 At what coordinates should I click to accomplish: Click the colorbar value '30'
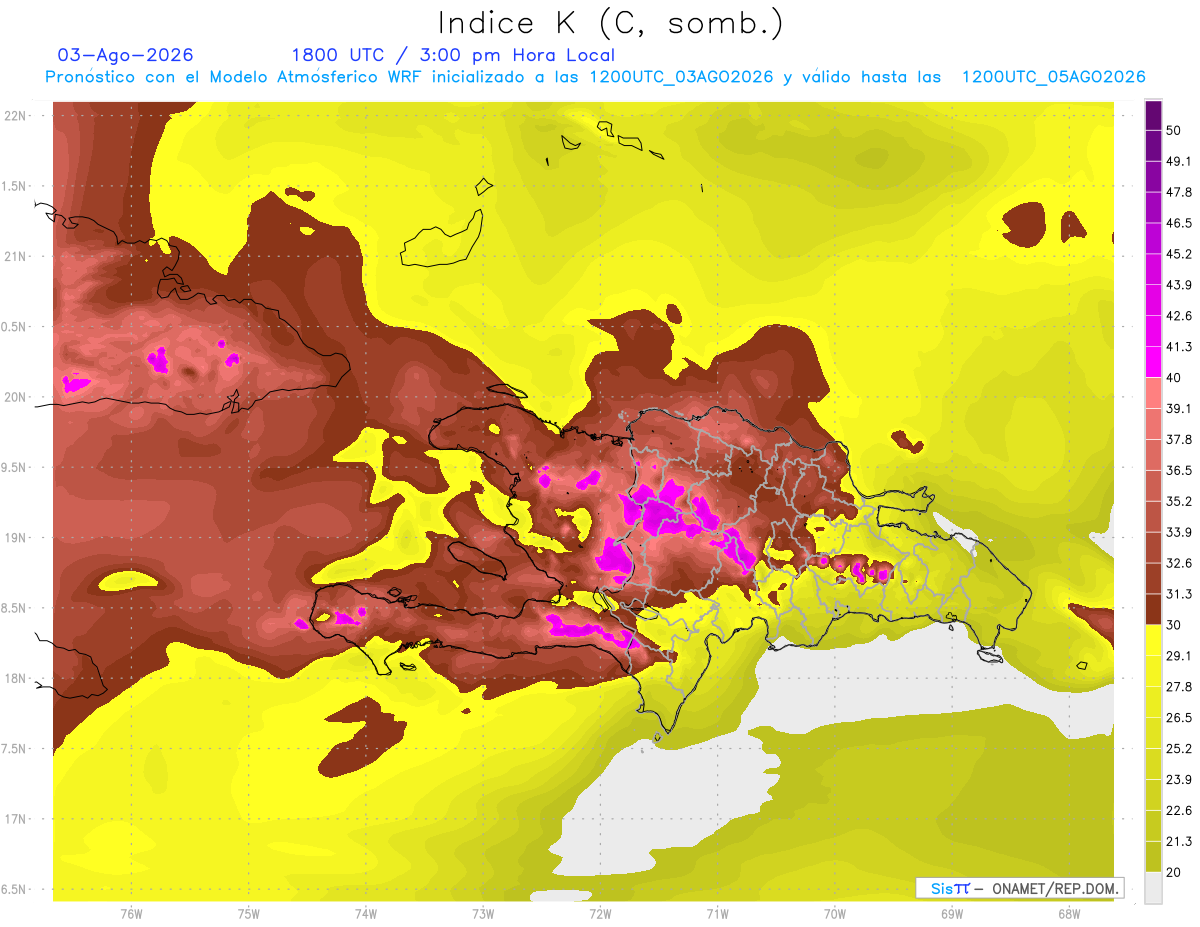pos(1175,624)
